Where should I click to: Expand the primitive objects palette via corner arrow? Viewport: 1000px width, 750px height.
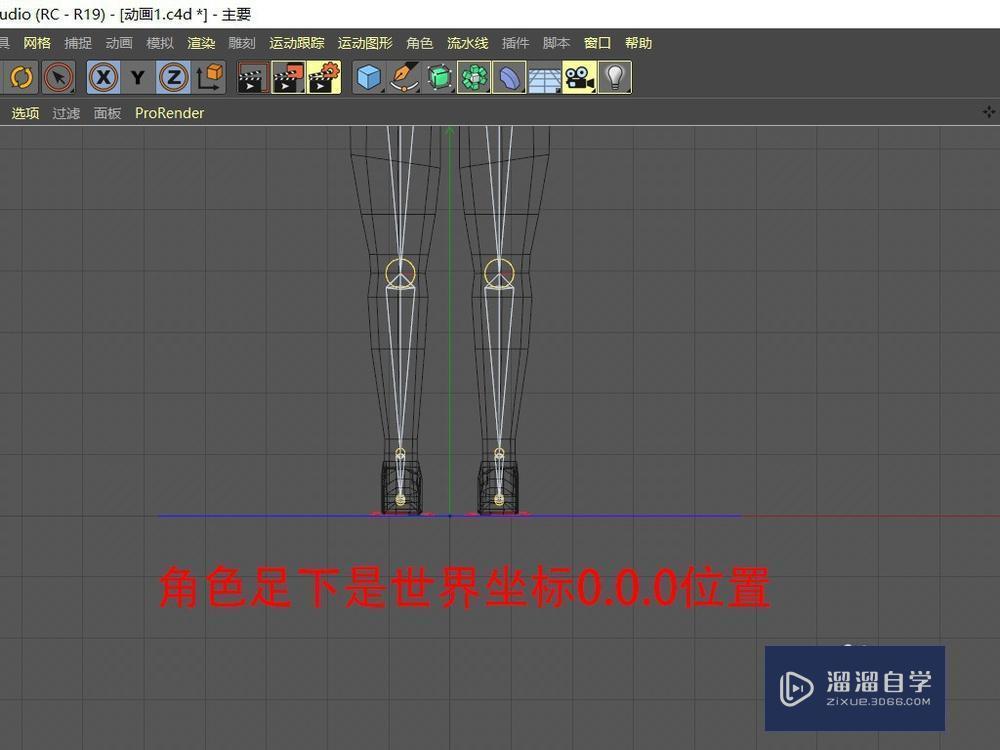[x=381, y=89]
